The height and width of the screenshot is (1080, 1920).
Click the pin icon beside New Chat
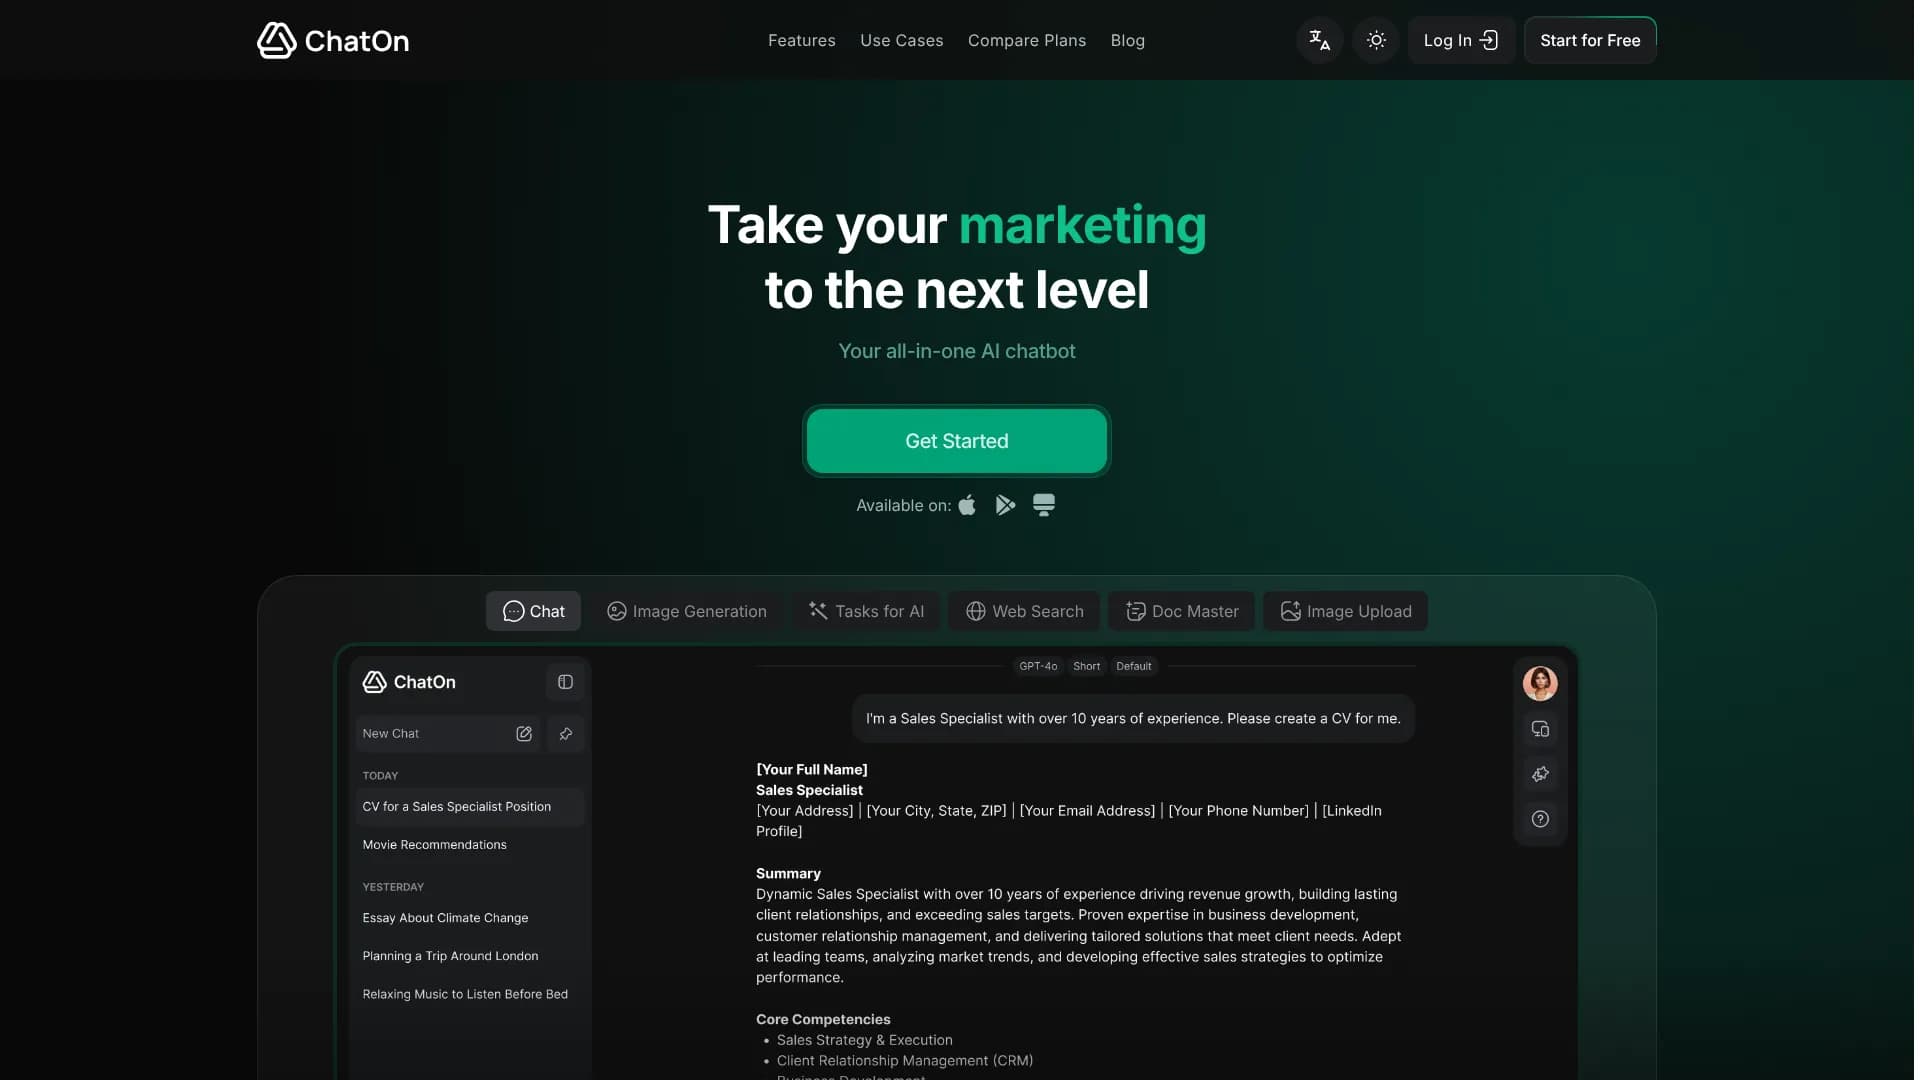(x=566, y=734)
